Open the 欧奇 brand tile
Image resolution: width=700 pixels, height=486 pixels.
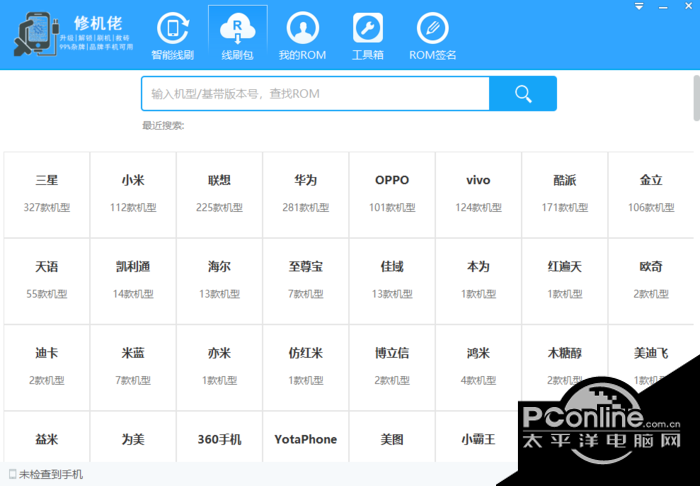(651, 281)
